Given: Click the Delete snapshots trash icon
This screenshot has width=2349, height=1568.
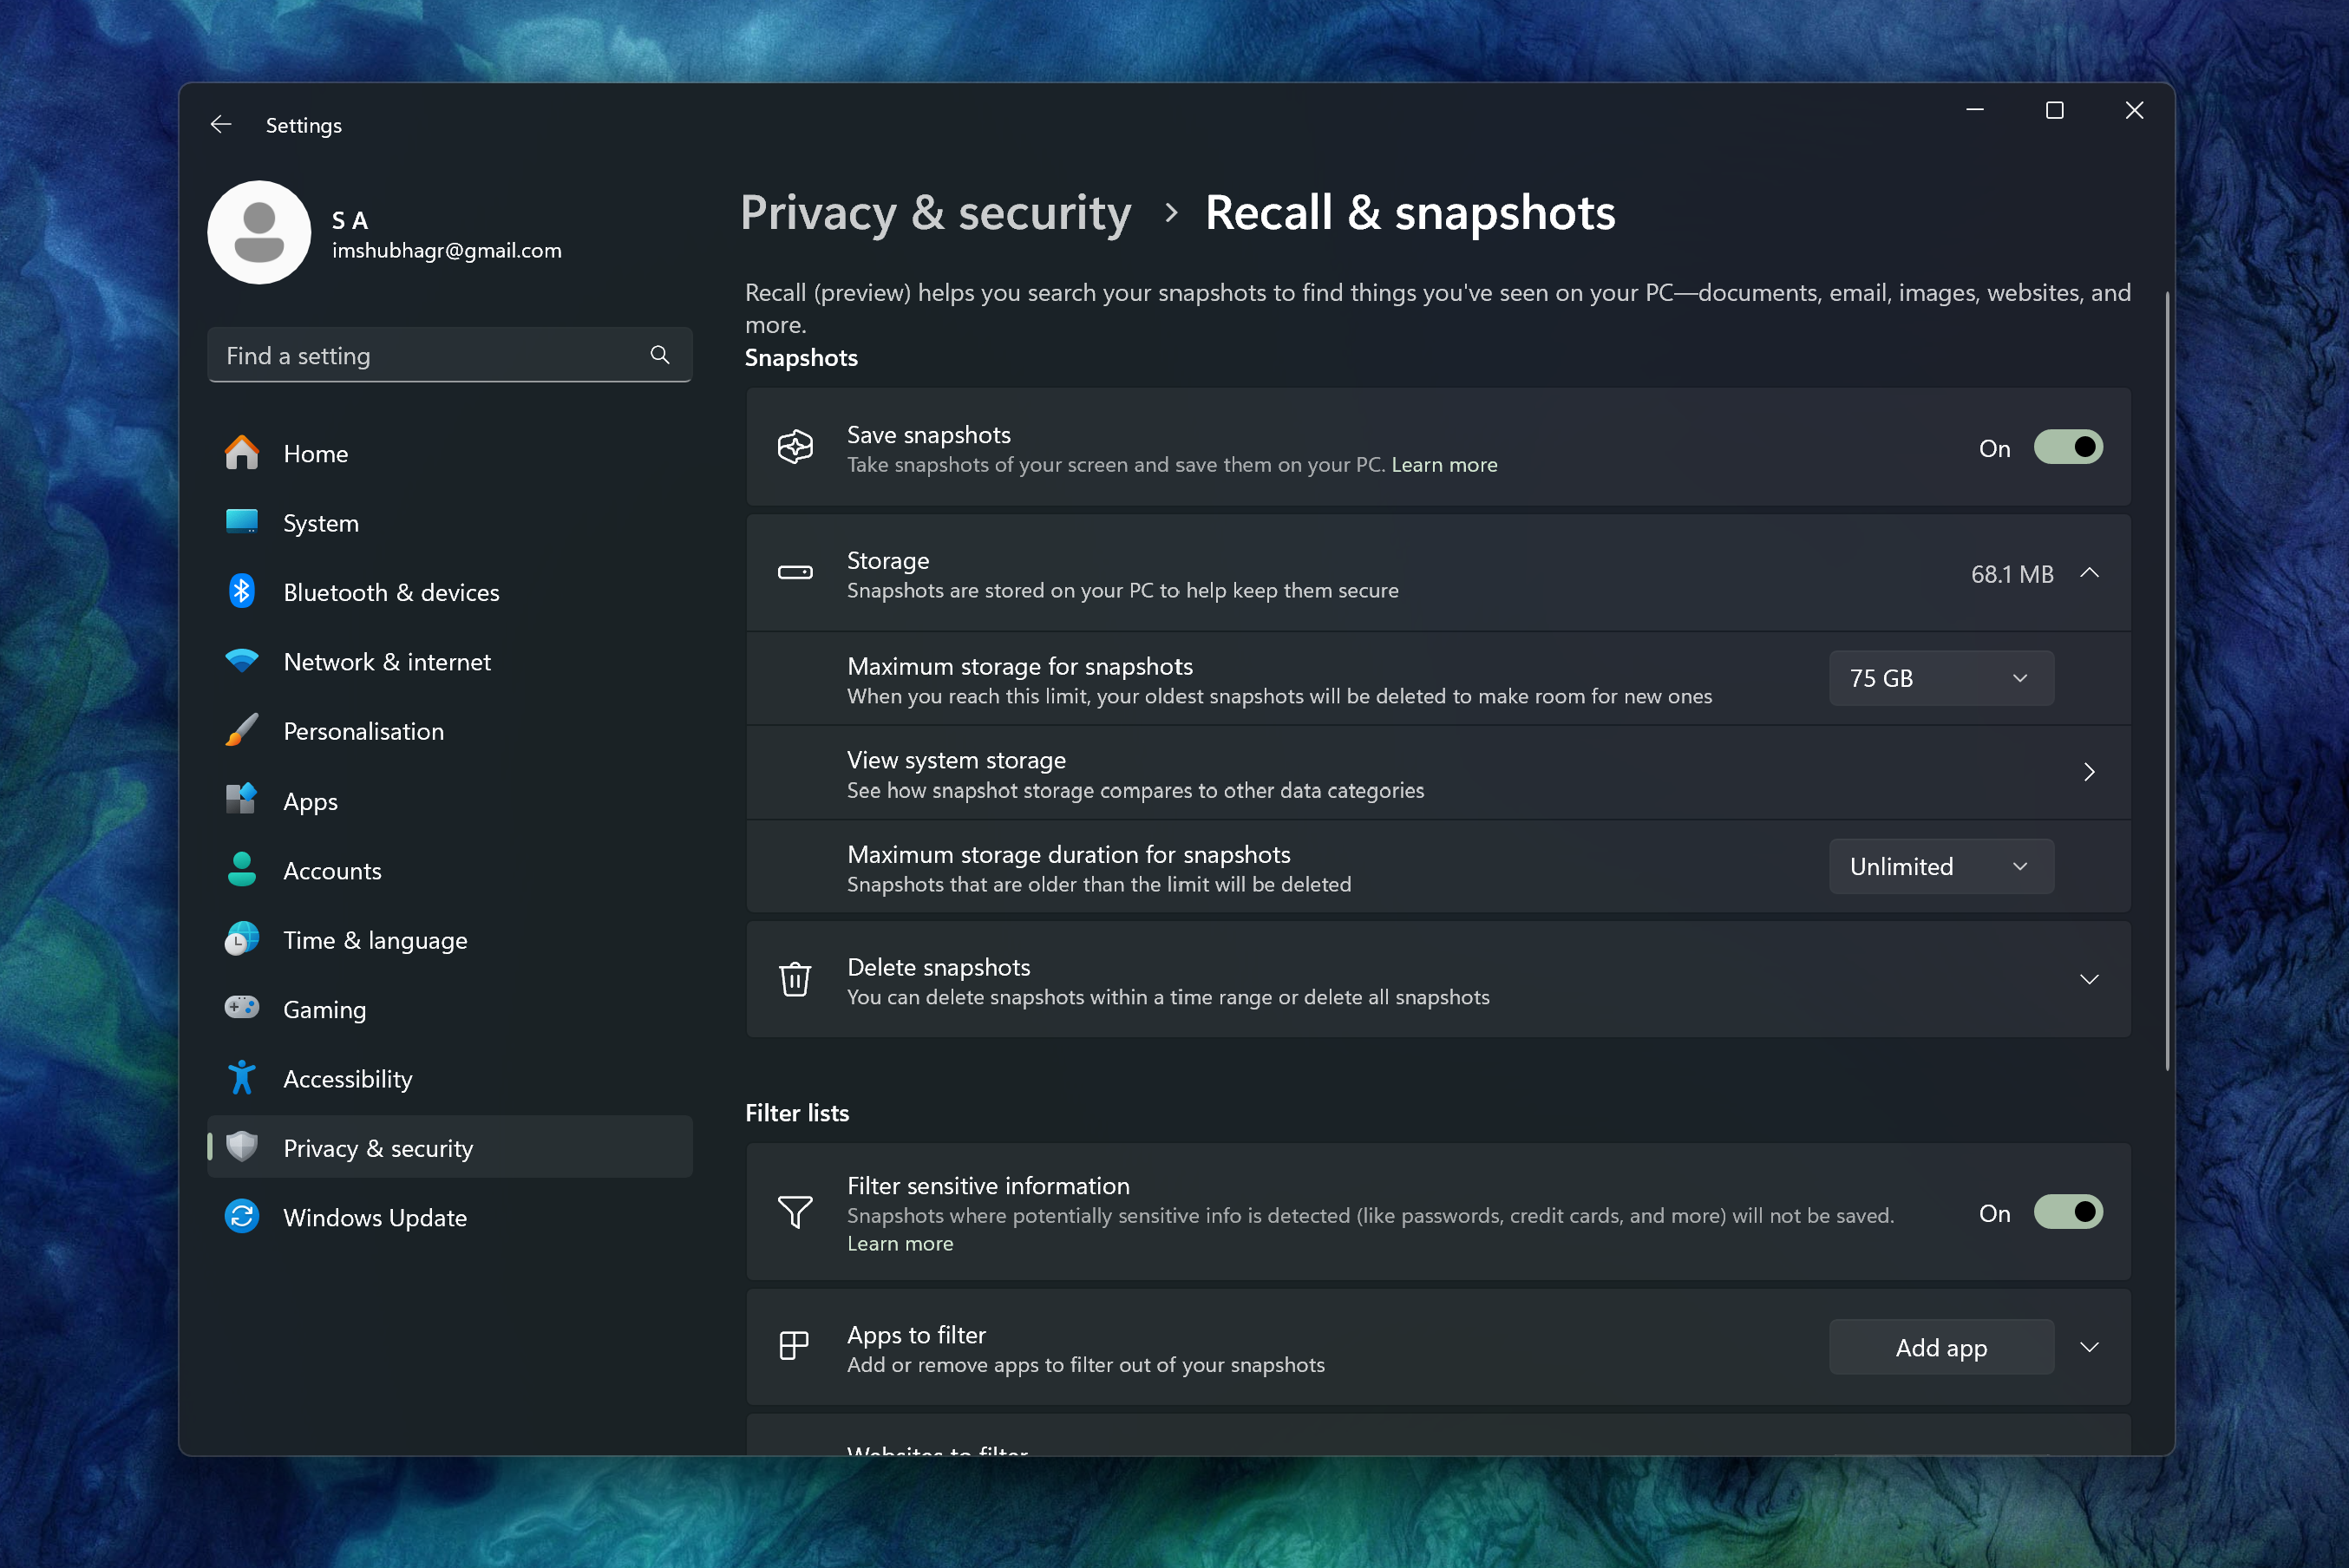Looking at the screenshot, I should (796, 978).
